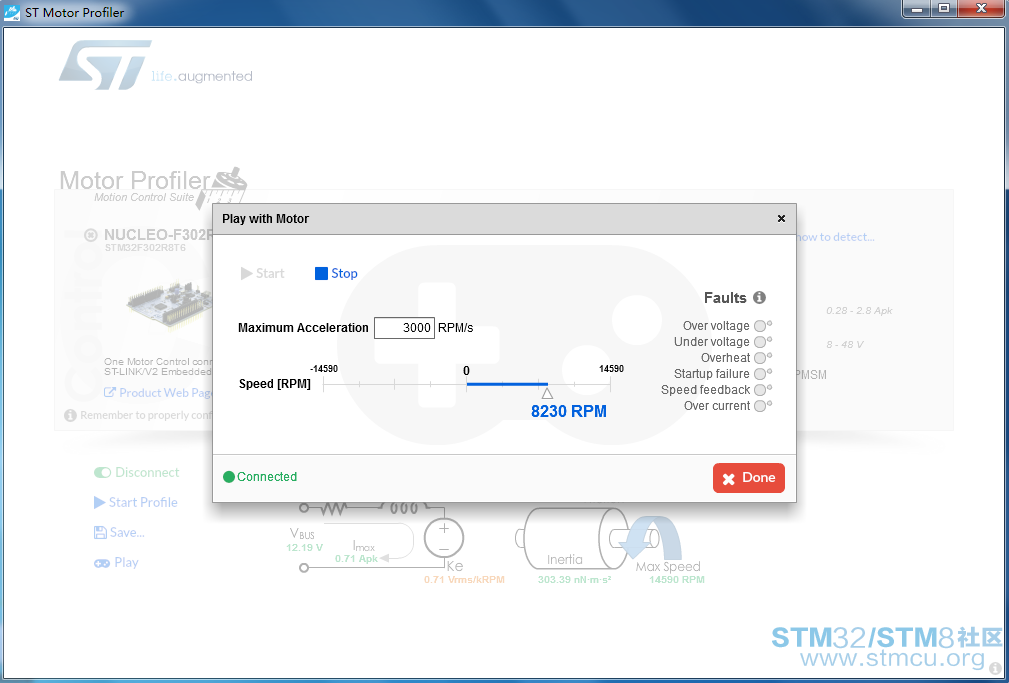Click the 0.71 Apk Imax value

356,559
